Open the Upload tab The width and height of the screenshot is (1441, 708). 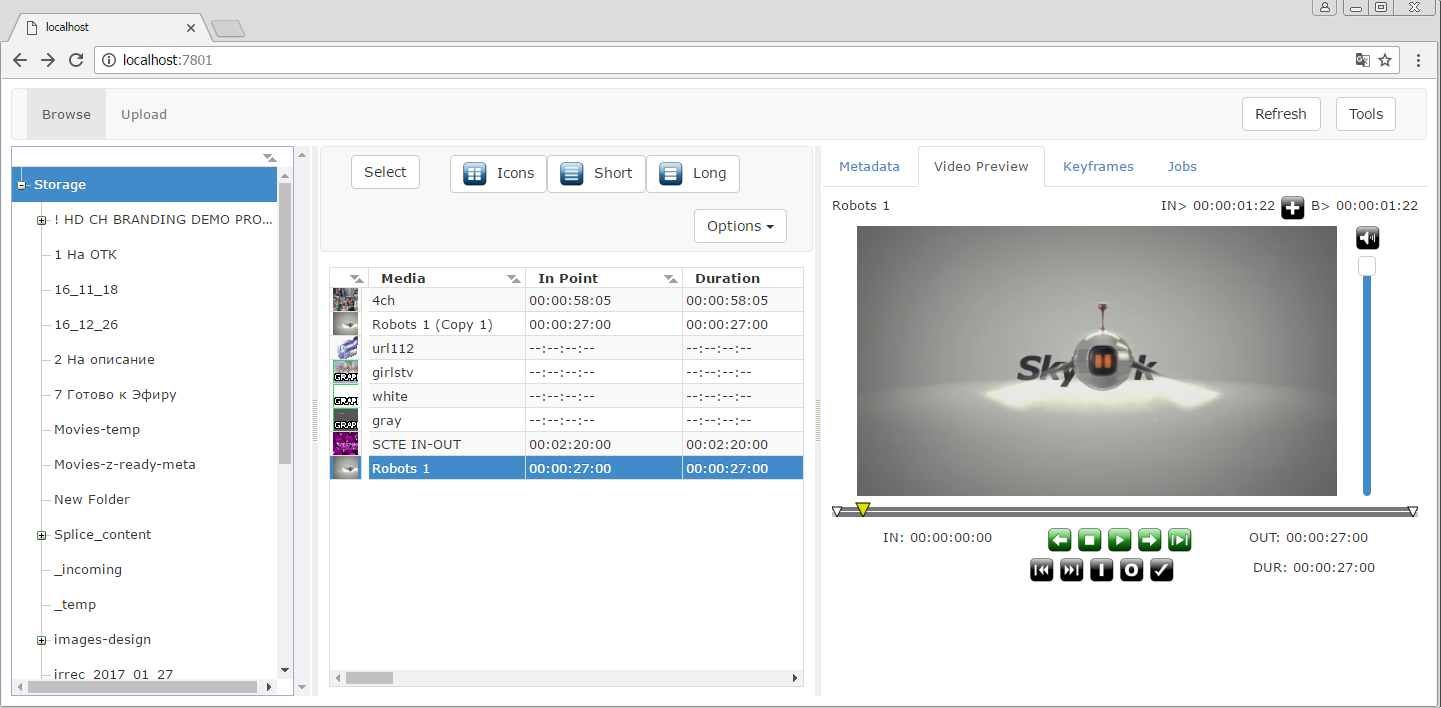(144, 114)
